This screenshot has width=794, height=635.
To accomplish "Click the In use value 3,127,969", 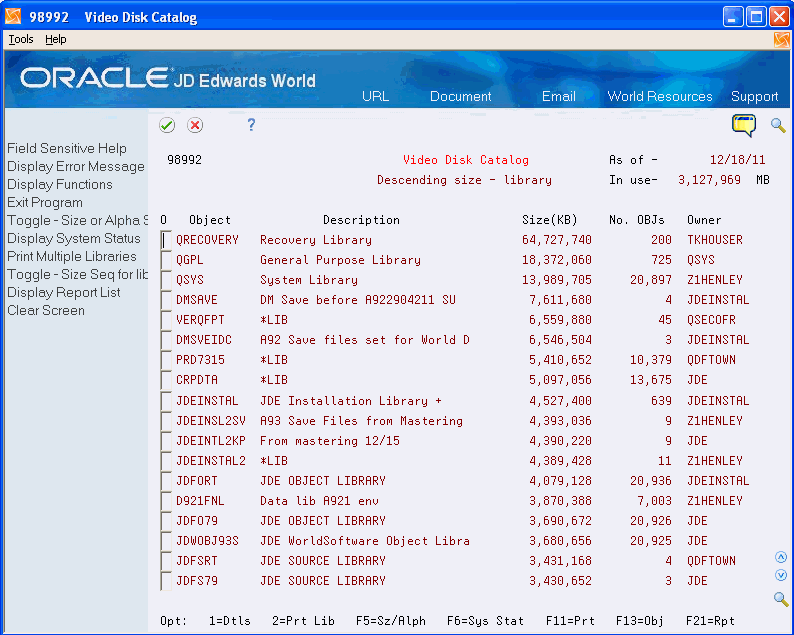I will [x=709, y=180].
